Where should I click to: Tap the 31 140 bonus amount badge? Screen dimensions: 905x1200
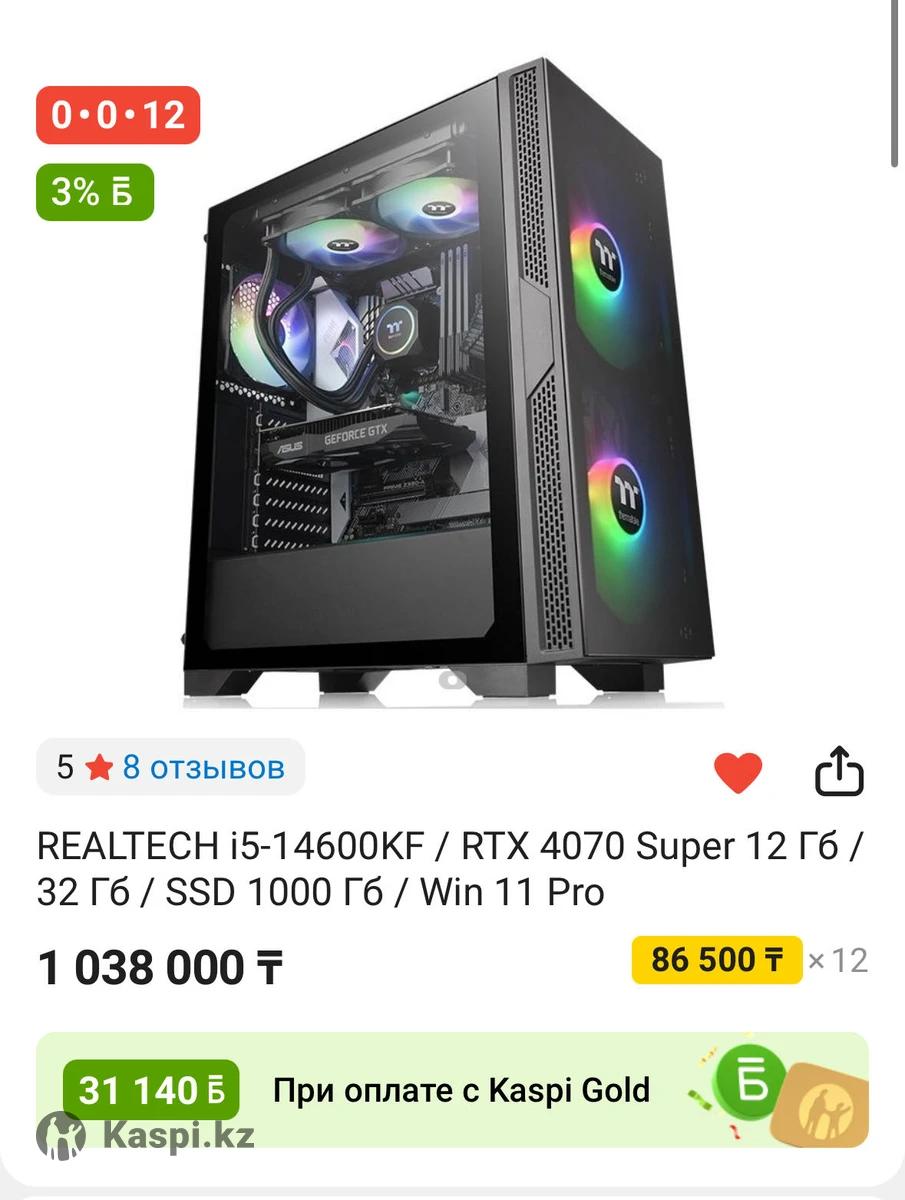click(x=151, y=1090)
